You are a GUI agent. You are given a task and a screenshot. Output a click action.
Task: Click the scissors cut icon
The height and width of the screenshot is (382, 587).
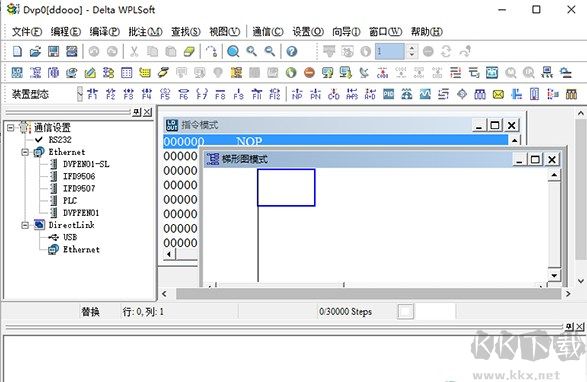point(134,51)
